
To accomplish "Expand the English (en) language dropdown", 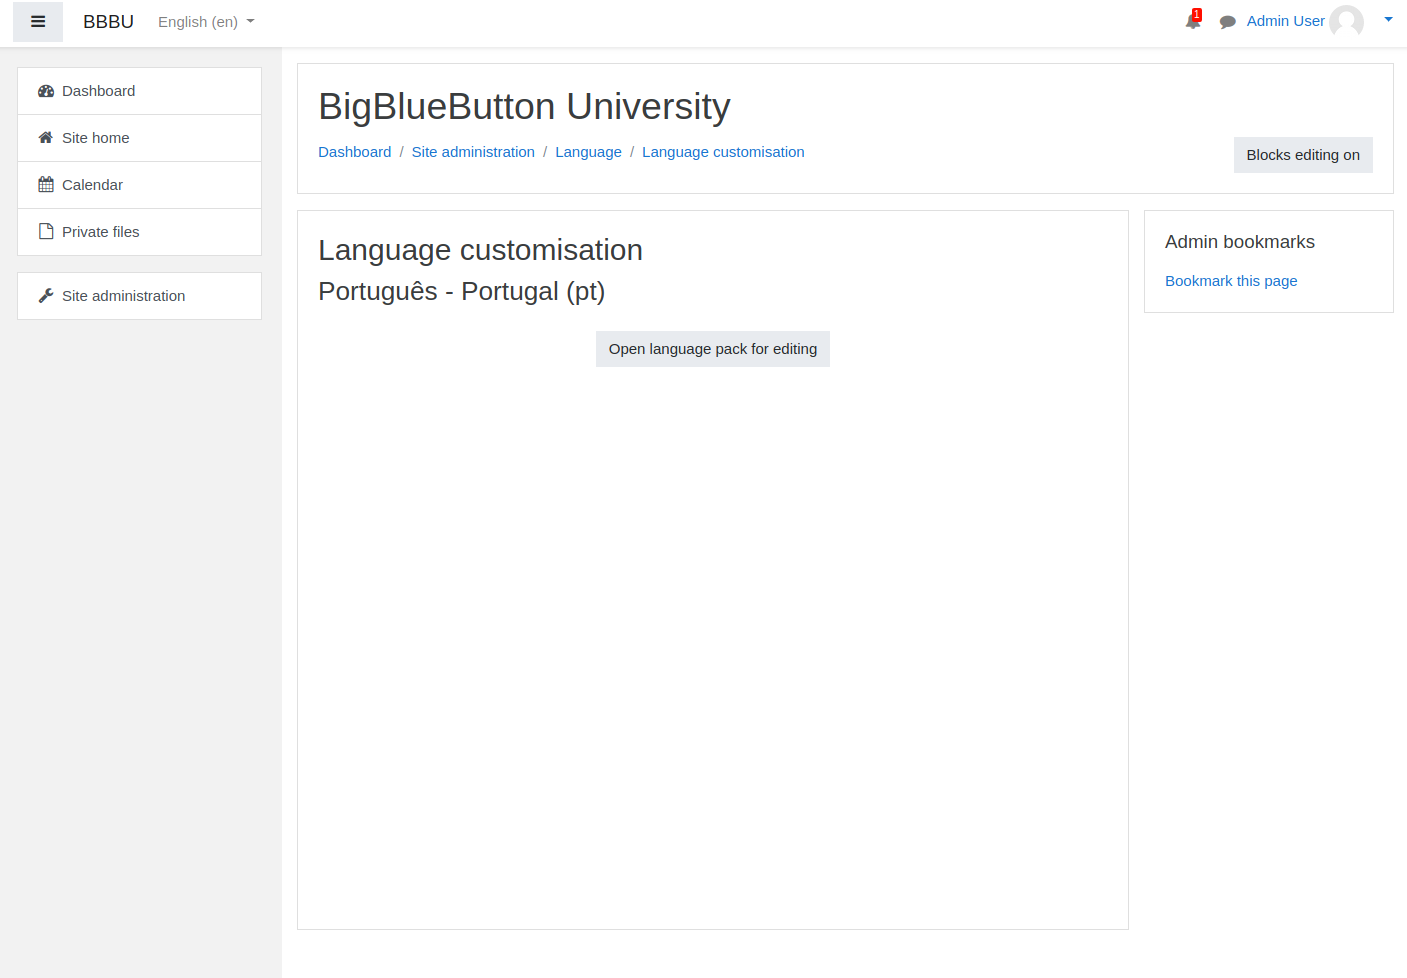I will point(206,22).
